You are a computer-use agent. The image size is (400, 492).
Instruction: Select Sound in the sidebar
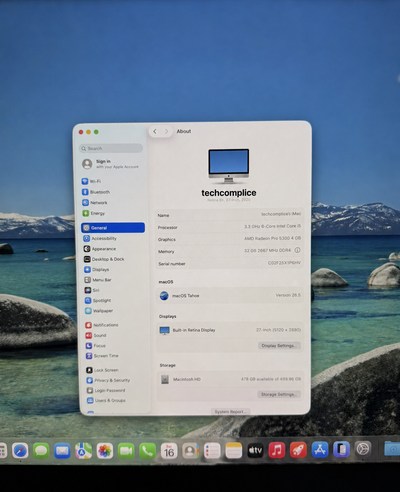(x=116, y=335)
